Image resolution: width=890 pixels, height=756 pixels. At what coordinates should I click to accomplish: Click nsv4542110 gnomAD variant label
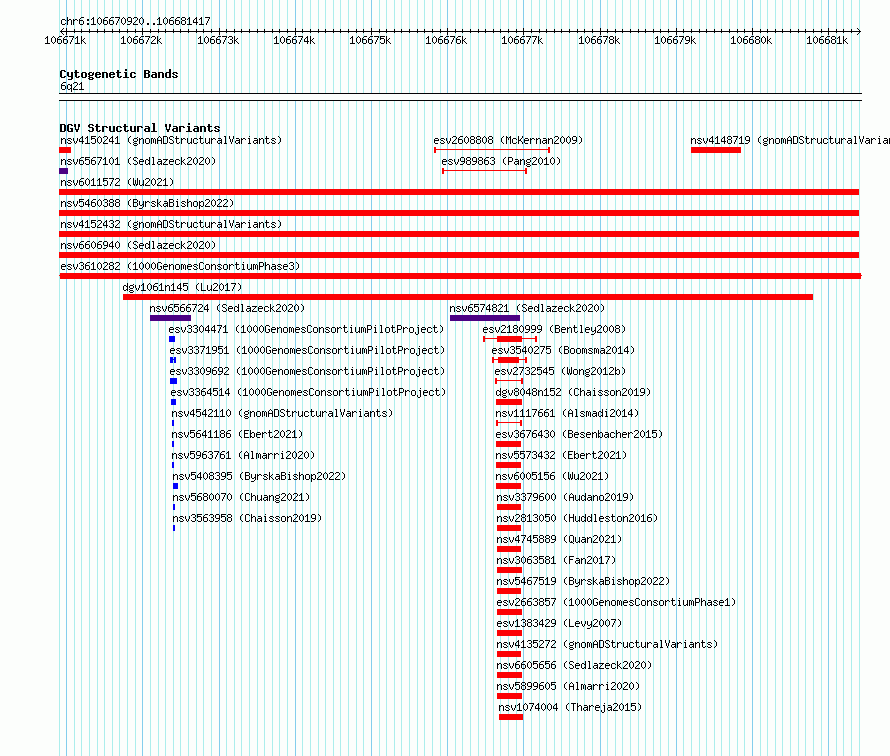click(x=282, y=413)
